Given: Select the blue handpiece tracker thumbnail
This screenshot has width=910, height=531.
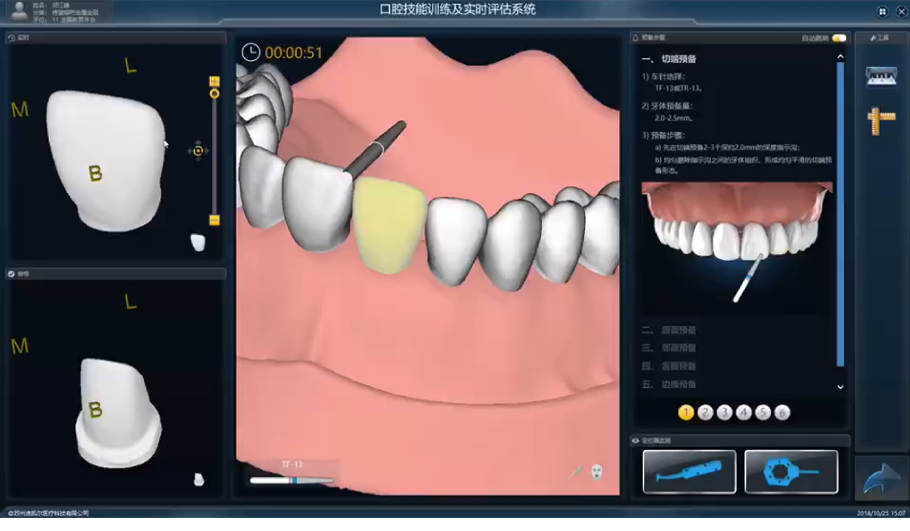Looking at the screenshot, I should 689,471.
